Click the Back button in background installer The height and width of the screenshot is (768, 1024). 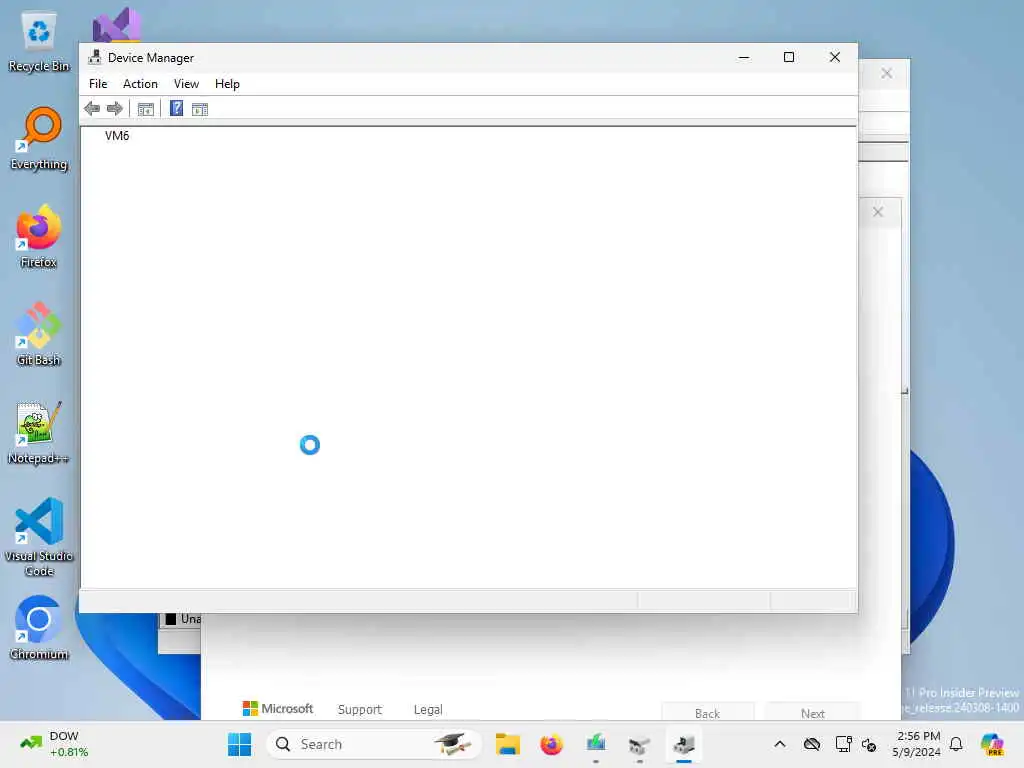pos(707,713)
